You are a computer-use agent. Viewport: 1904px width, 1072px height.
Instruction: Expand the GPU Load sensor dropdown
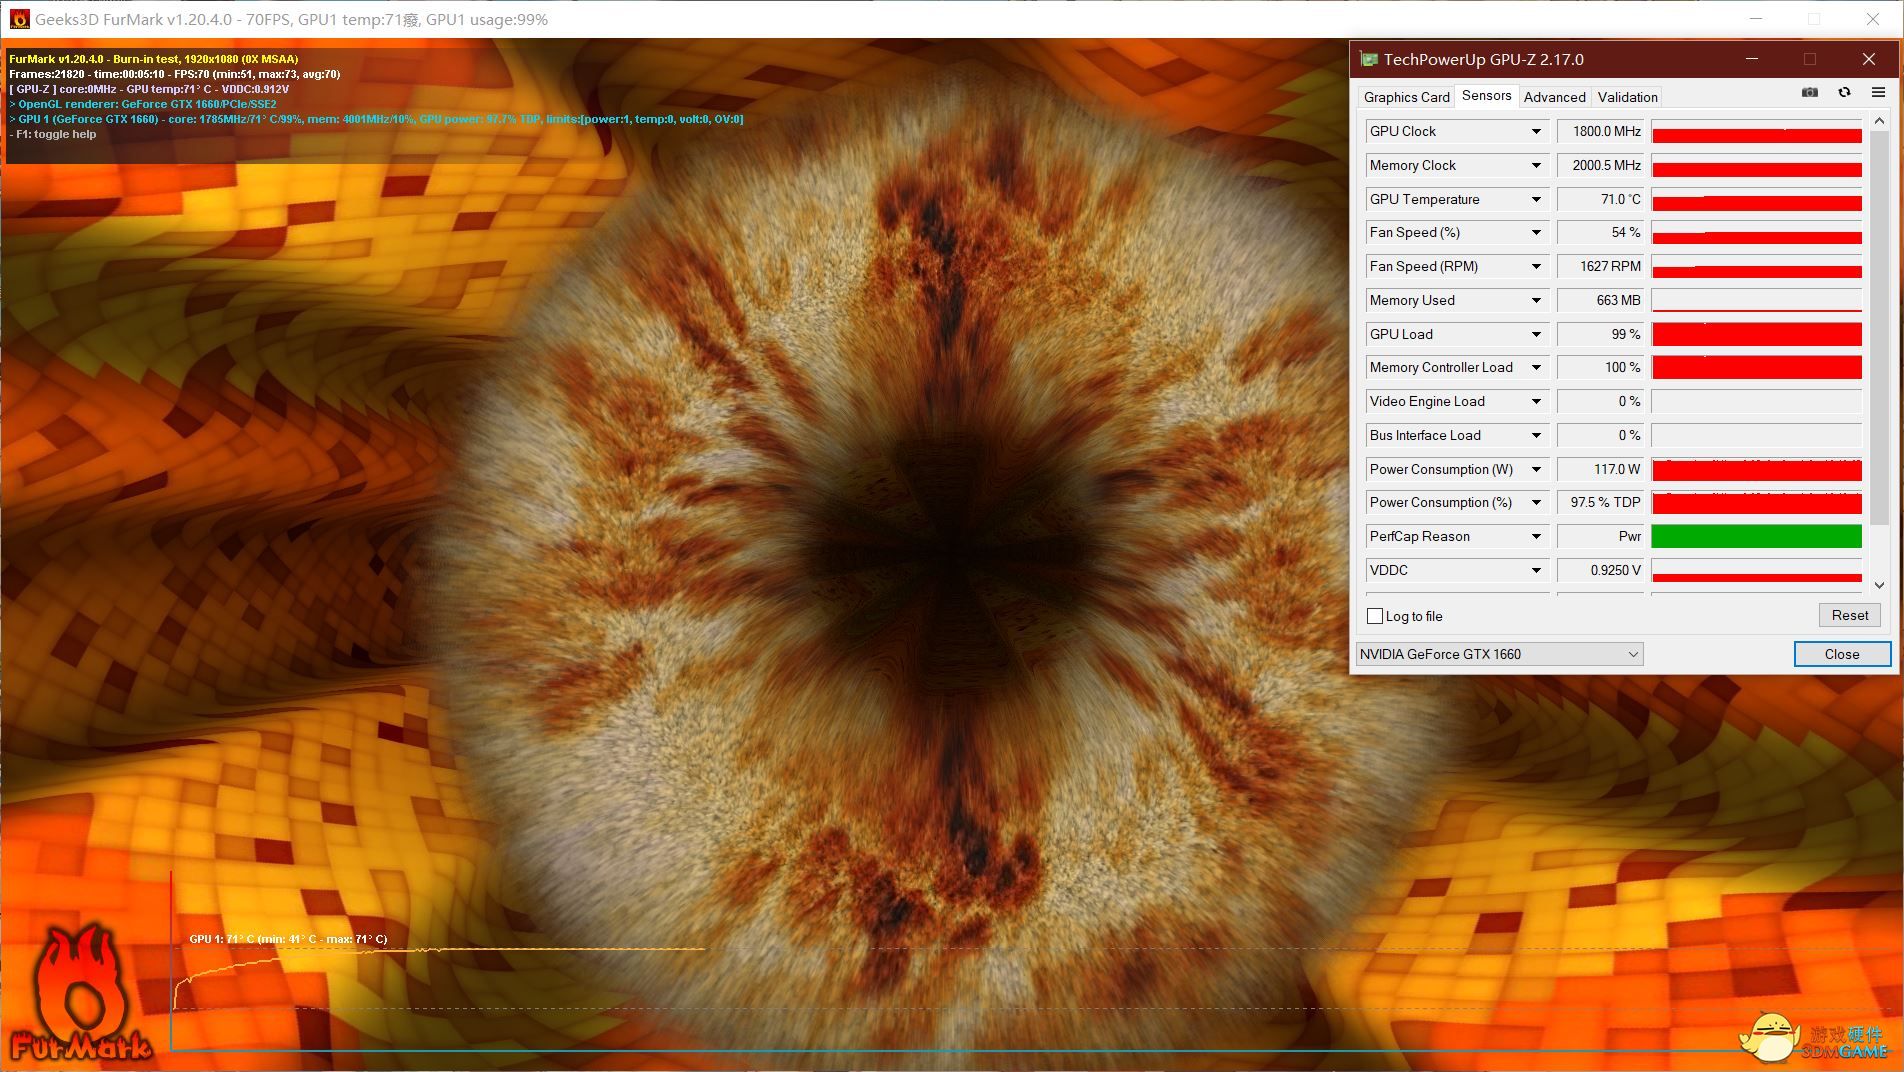pyautogui.click(x=1536, y=334)
